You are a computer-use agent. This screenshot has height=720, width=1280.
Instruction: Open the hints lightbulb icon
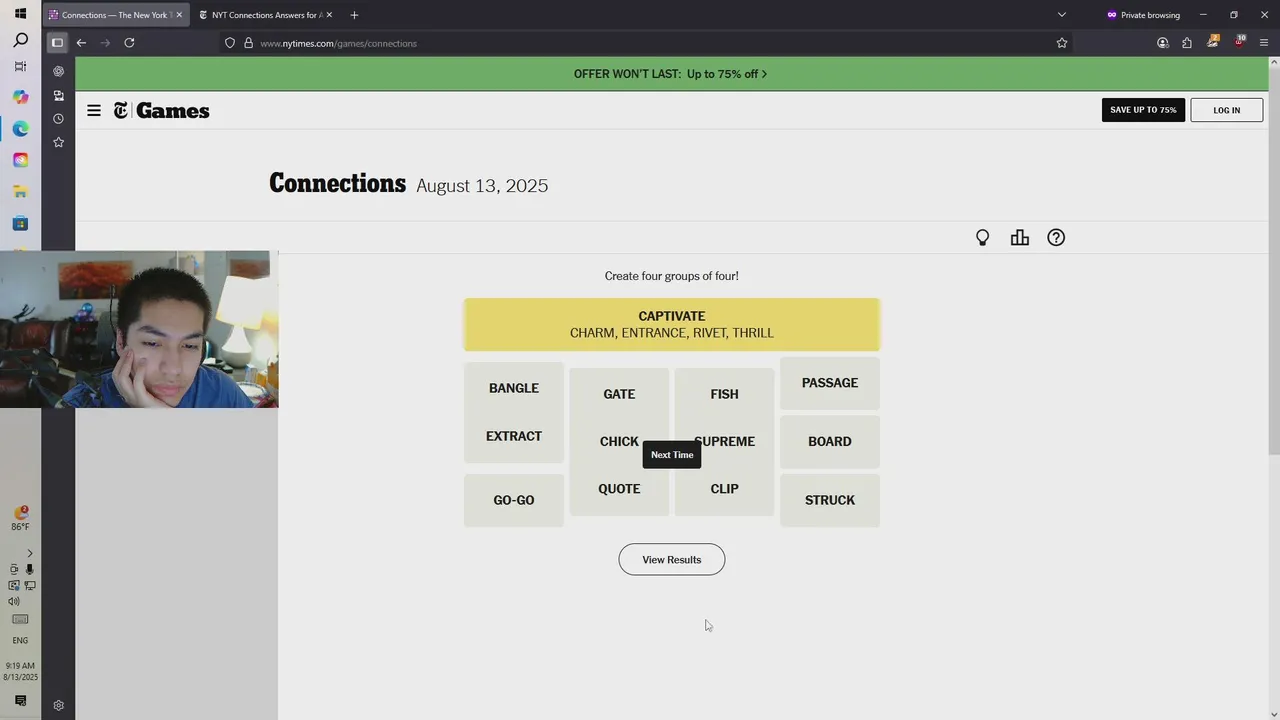tap(982, 237)
